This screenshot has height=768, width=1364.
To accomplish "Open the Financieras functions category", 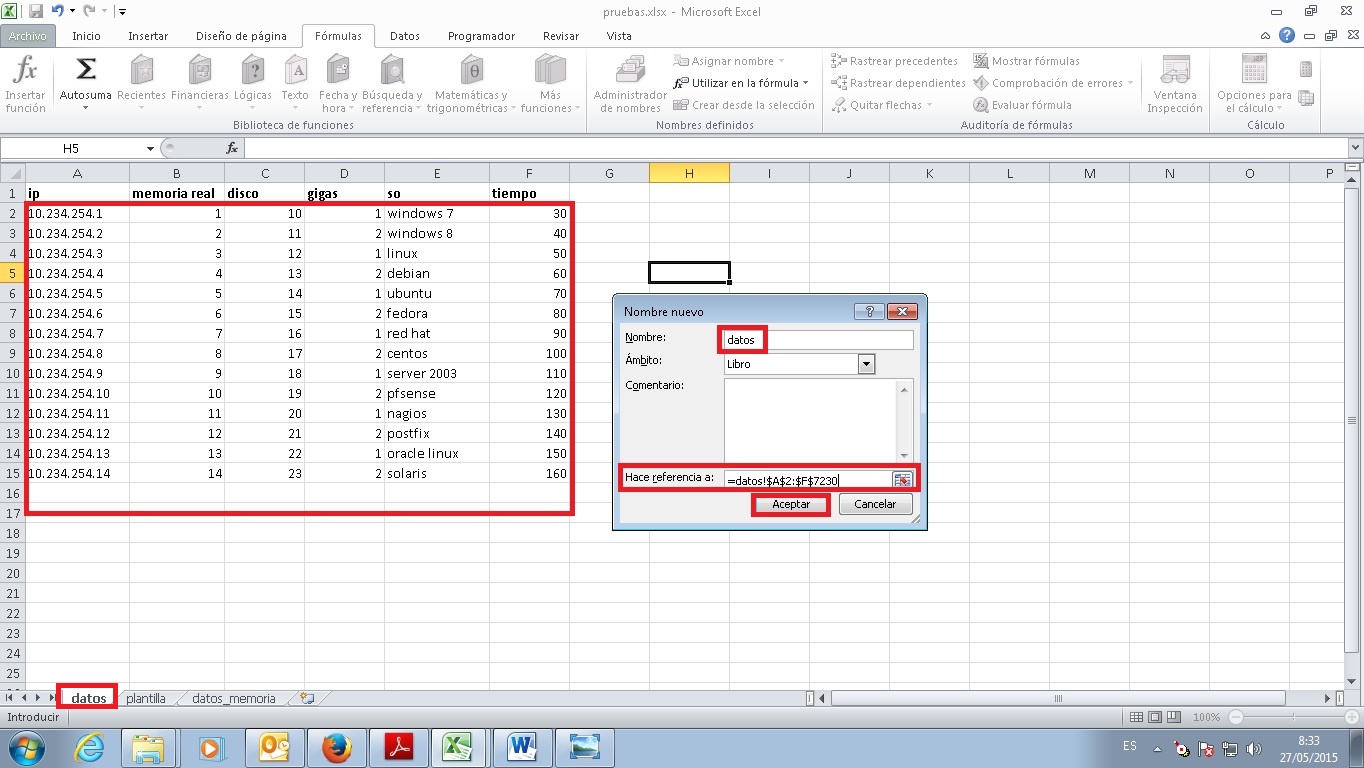I will 199,82.
